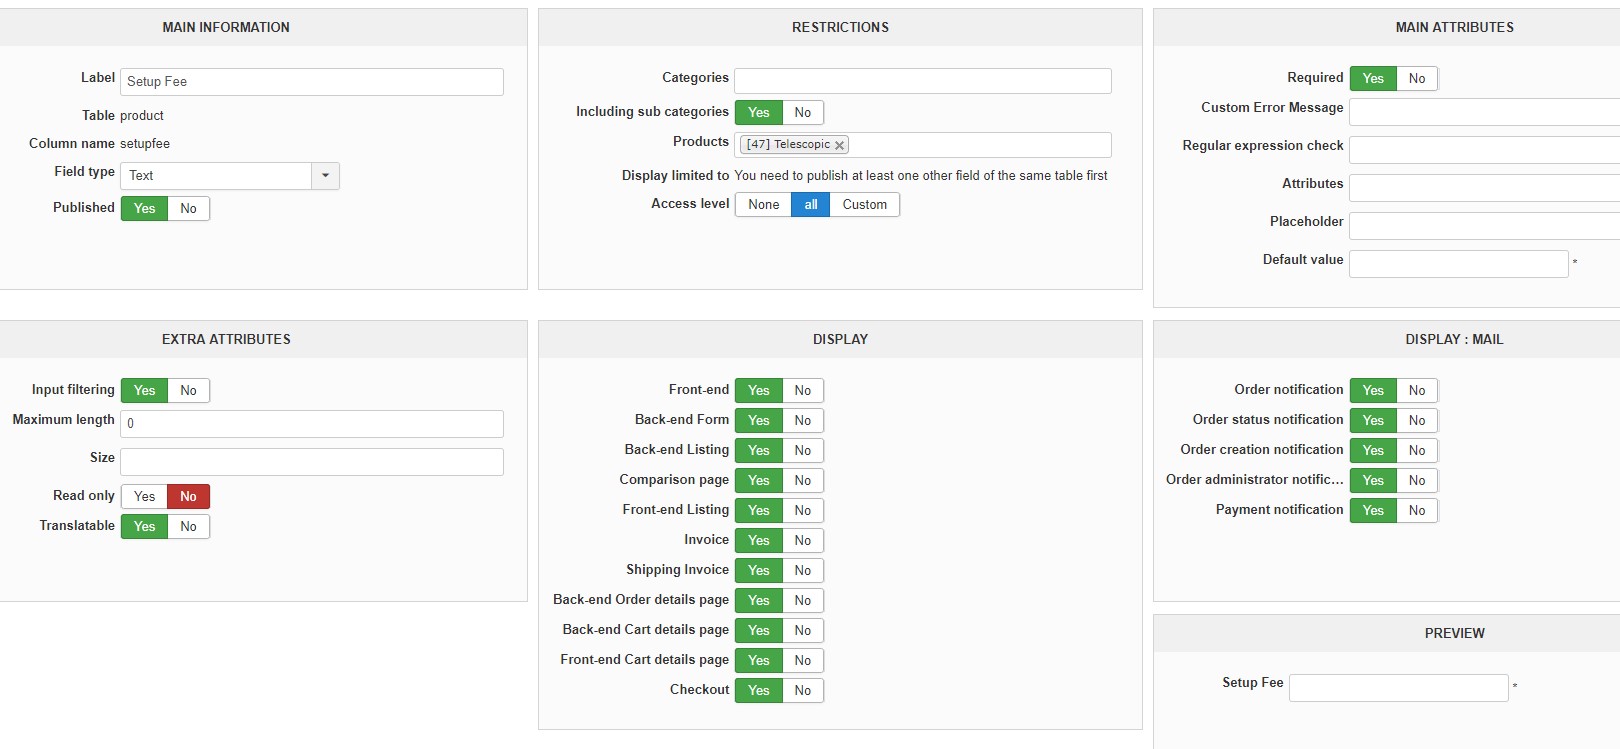Choose Custom access level

pos(864,204)
